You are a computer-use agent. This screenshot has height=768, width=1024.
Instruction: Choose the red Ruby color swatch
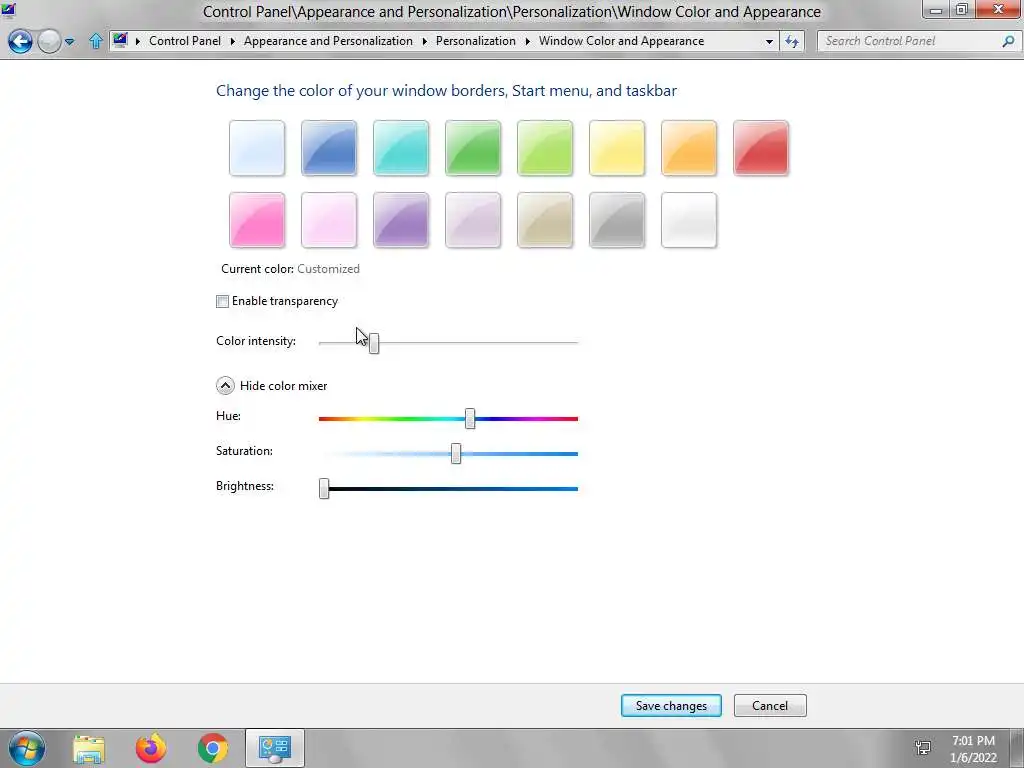tap(761, 148)
